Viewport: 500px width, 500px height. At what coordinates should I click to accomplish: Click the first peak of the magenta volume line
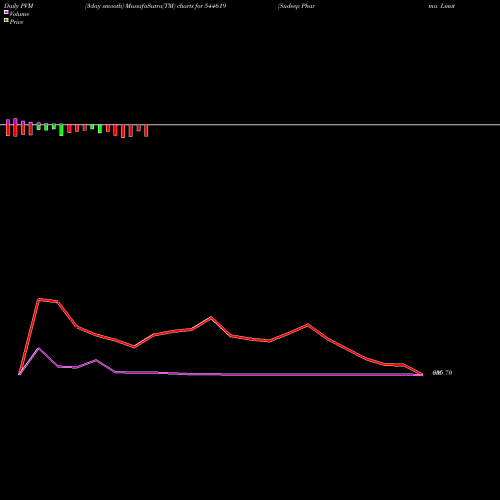[39, 348]
